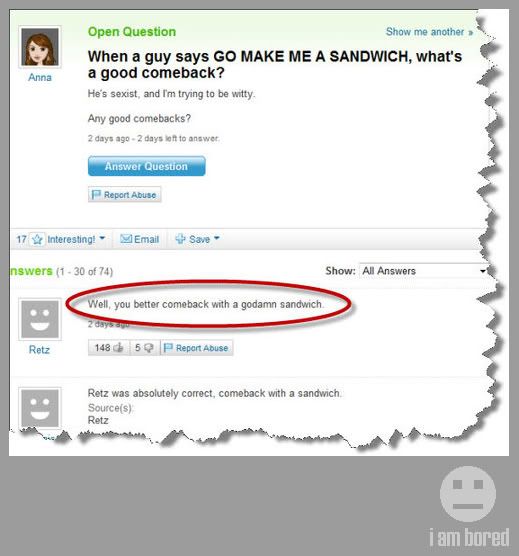519x556 pixels.
Task: Expand the Save dropdown arrow
Action: coord(217,238)
